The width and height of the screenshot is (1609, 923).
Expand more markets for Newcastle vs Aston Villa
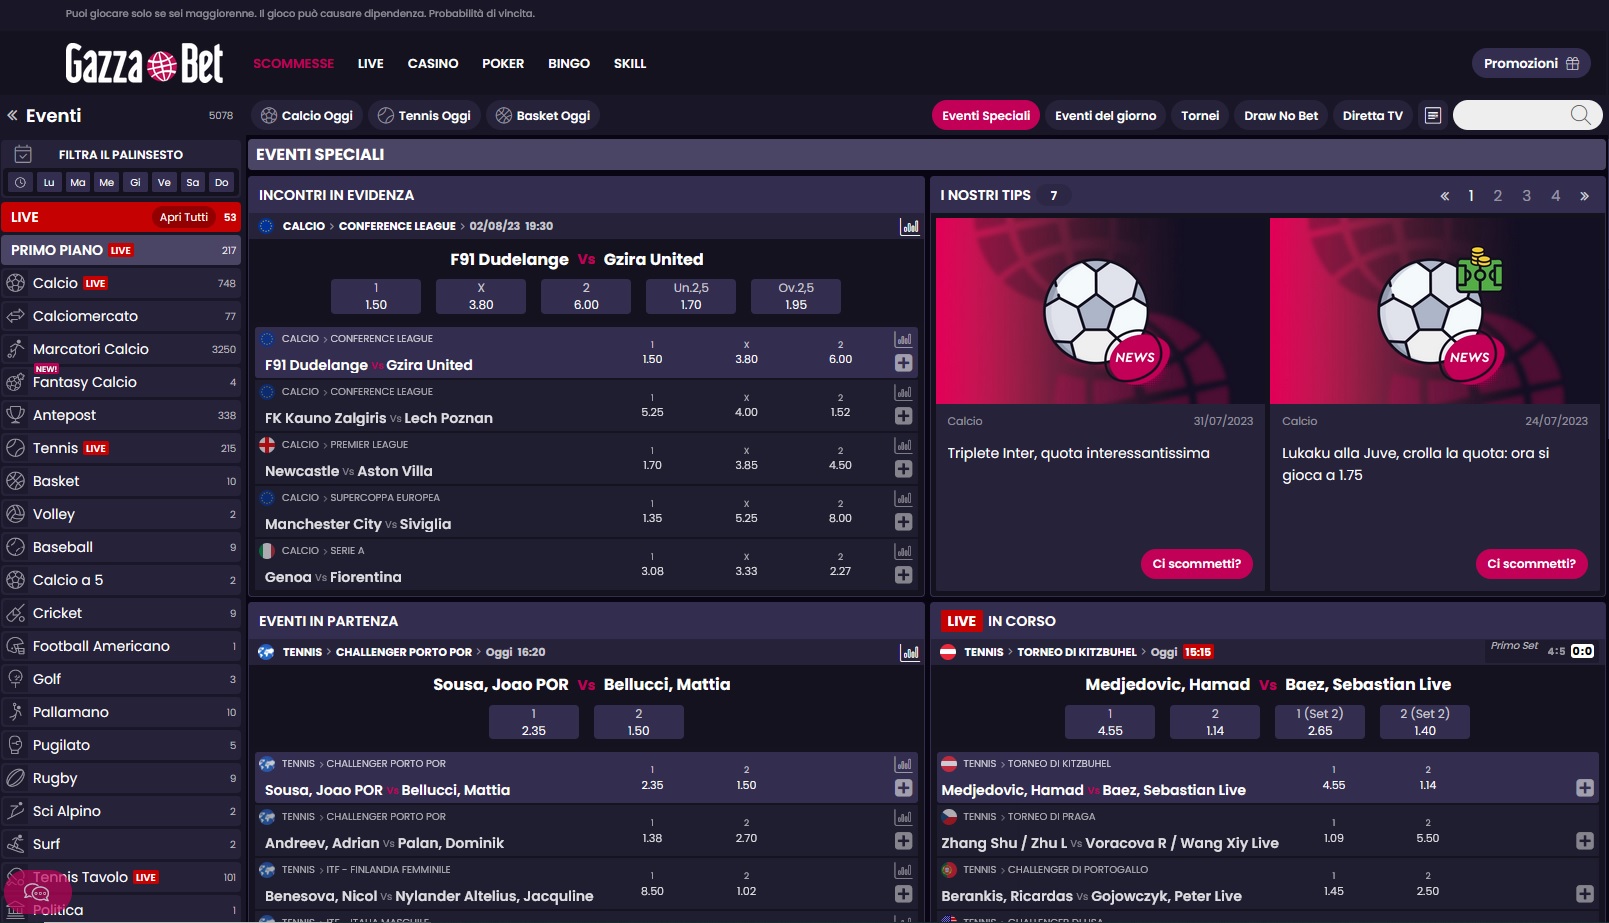pos(903,469)
